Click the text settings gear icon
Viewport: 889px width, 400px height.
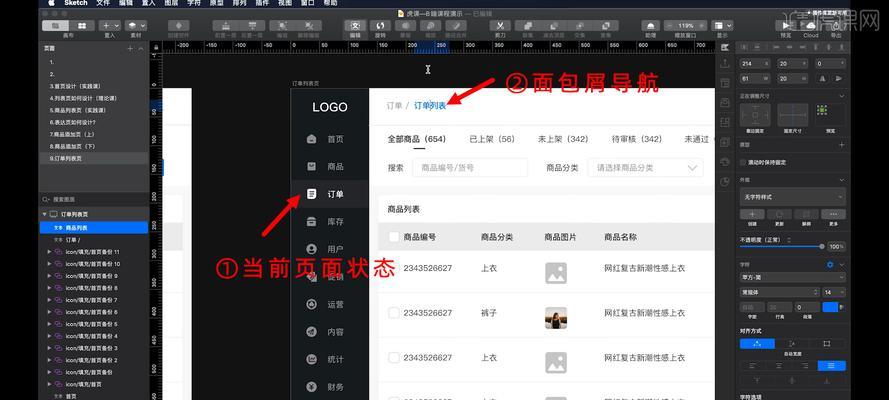click(x=830, y=265)
